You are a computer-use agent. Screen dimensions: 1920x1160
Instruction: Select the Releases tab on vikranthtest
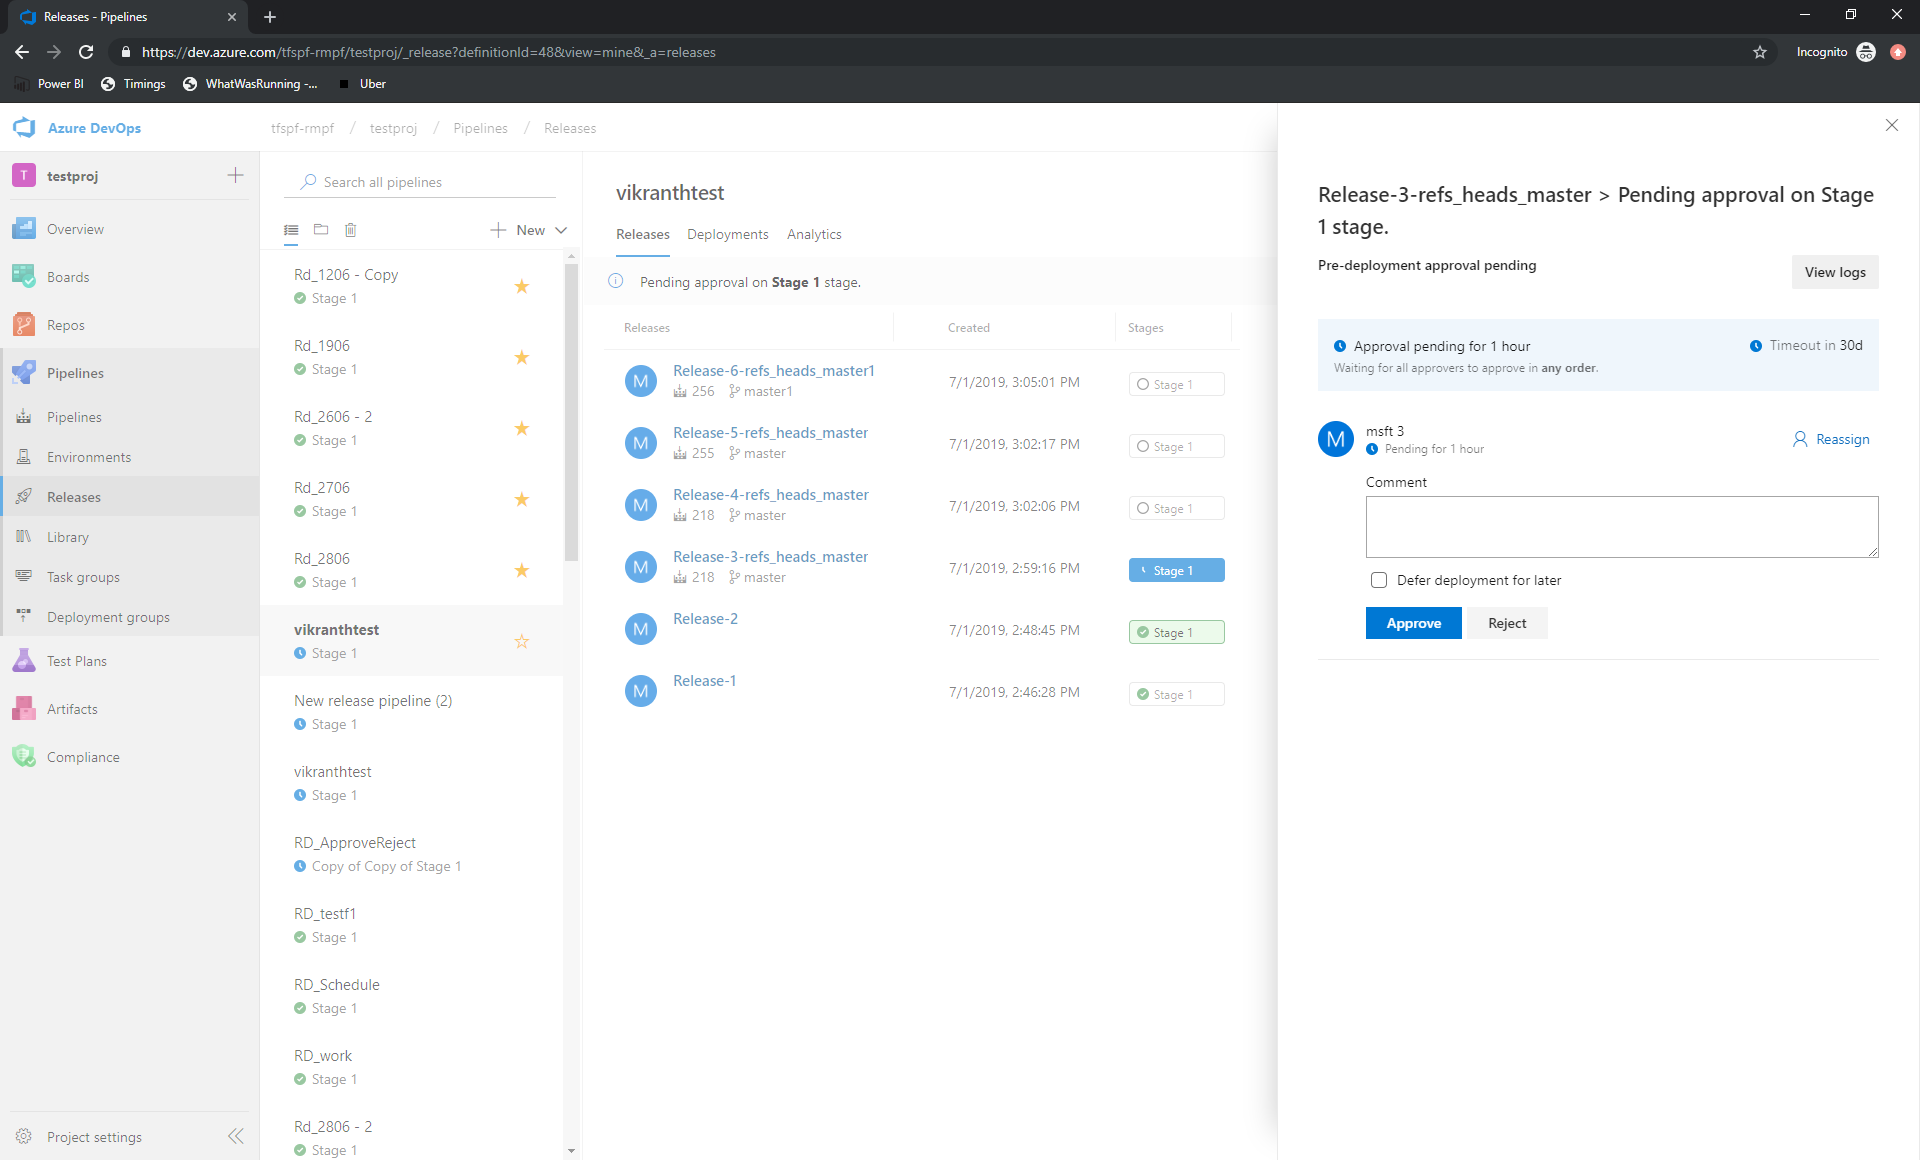[640, 234]
